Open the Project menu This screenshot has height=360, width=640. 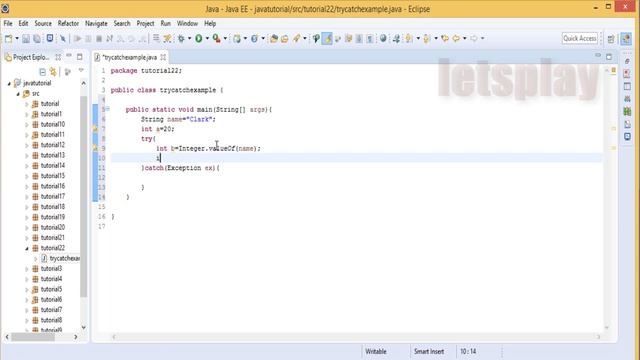click(145, 23)
